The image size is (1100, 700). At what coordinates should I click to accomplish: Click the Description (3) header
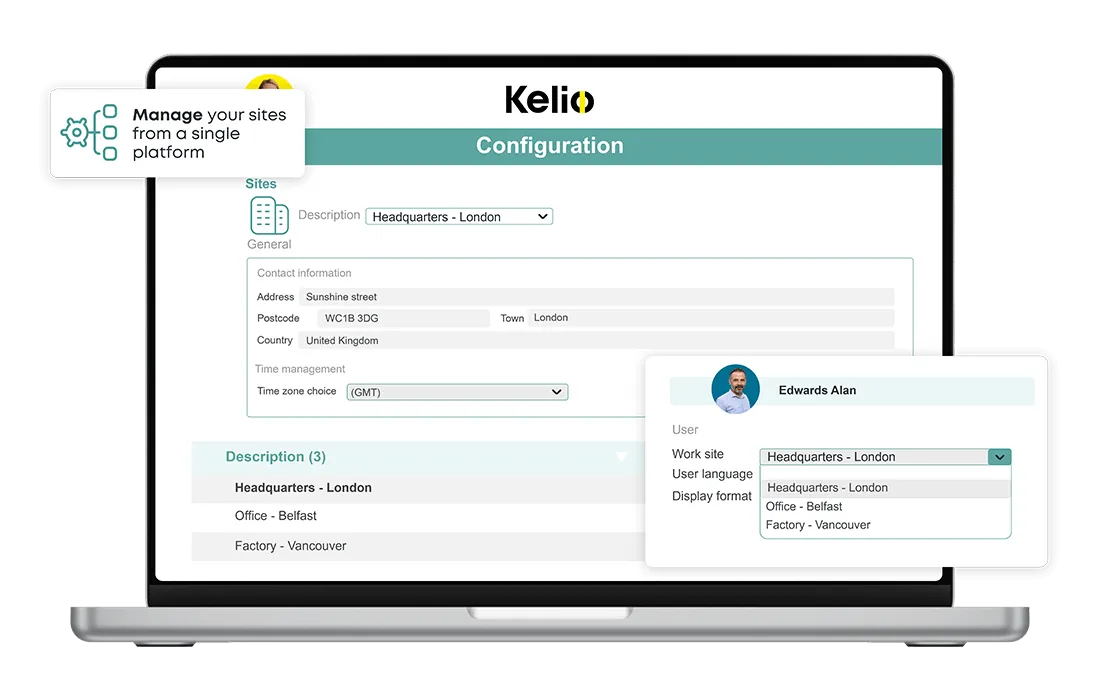point(276,457)
